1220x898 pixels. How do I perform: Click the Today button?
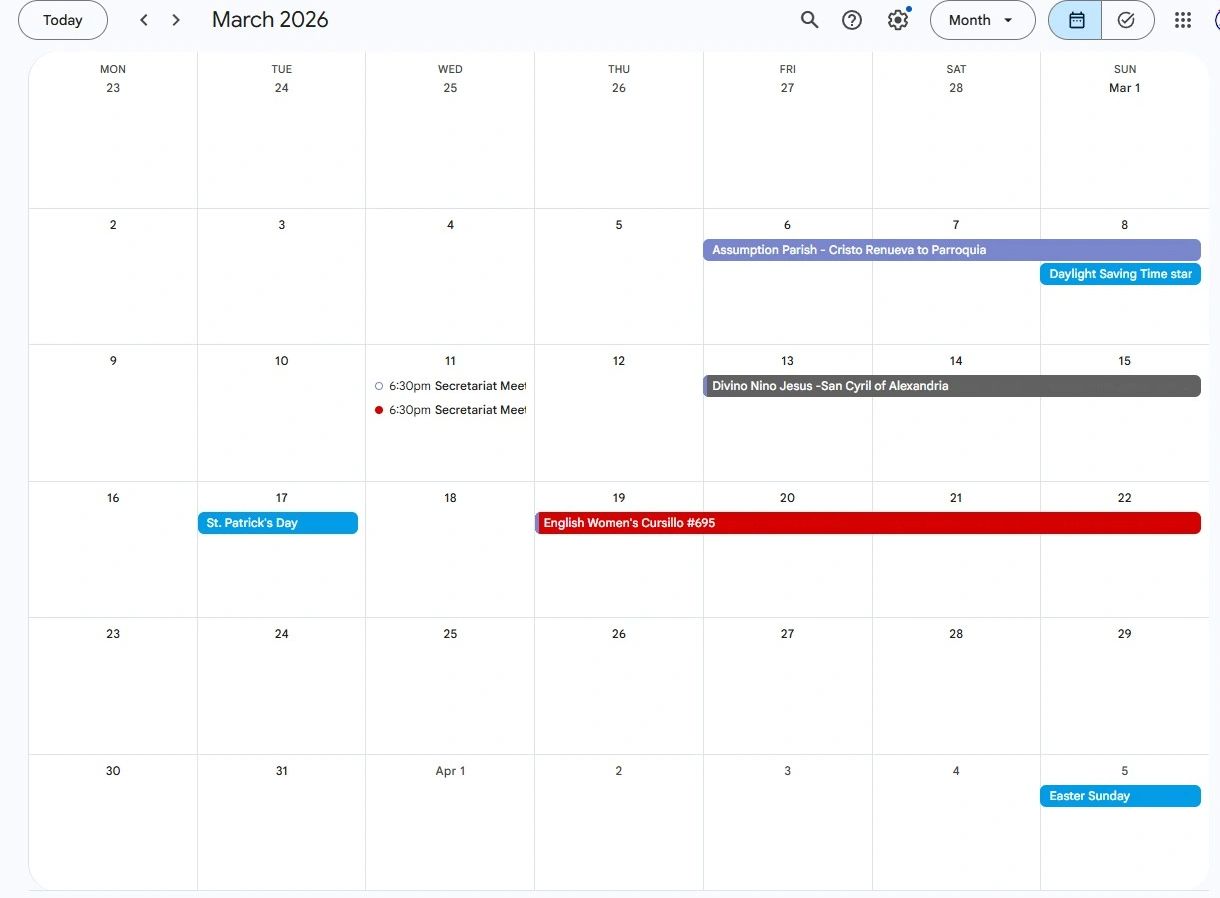click(x=63, y=20)
